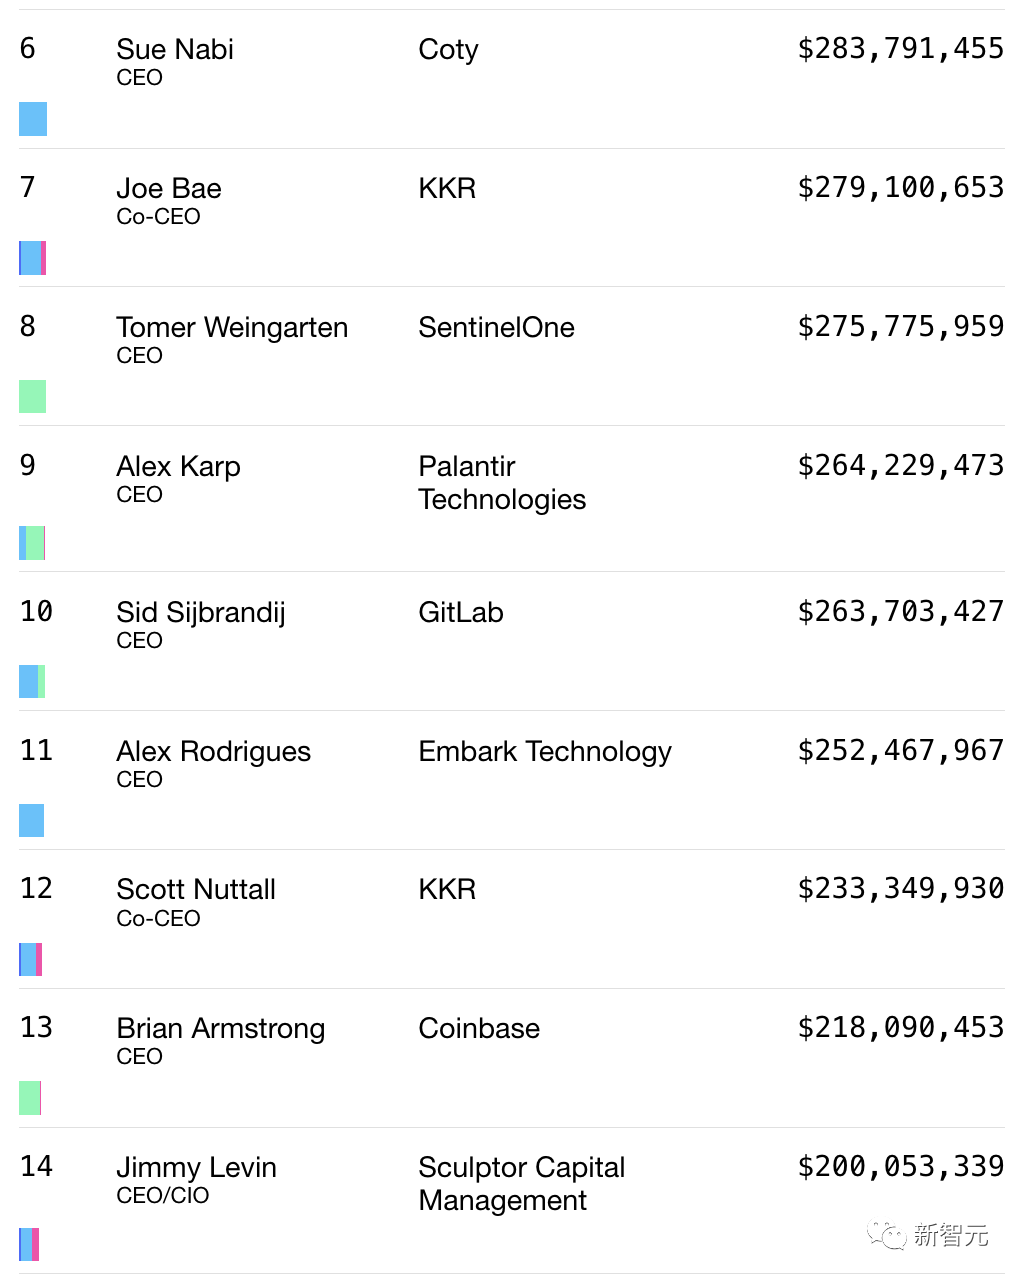Open the Coty company entry

[448, 49]
